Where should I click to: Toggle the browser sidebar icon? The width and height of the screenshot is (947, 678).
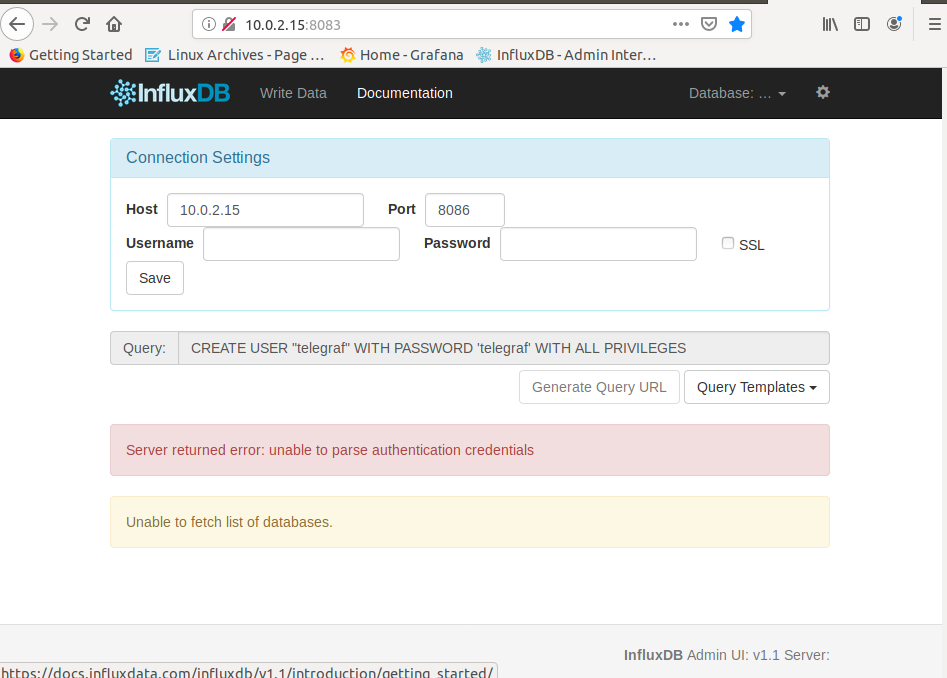(x=862, y=24)
